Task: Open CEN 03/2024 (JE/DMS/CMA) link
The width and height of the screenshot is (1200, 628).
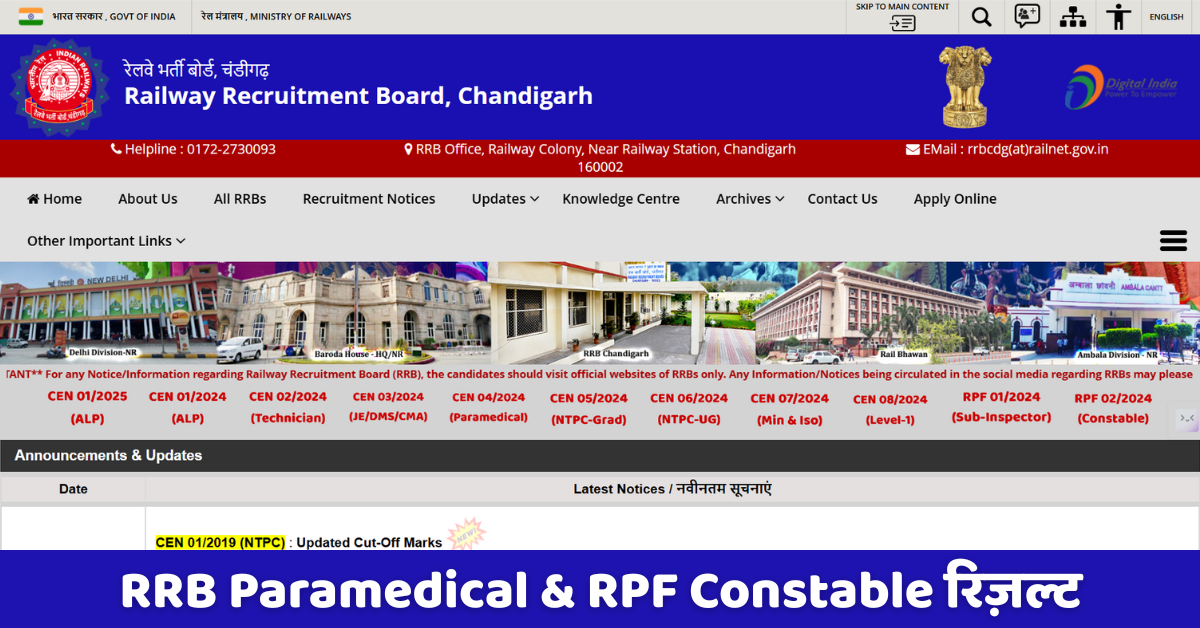Action: pyautogui.click(x=390, y=407)
